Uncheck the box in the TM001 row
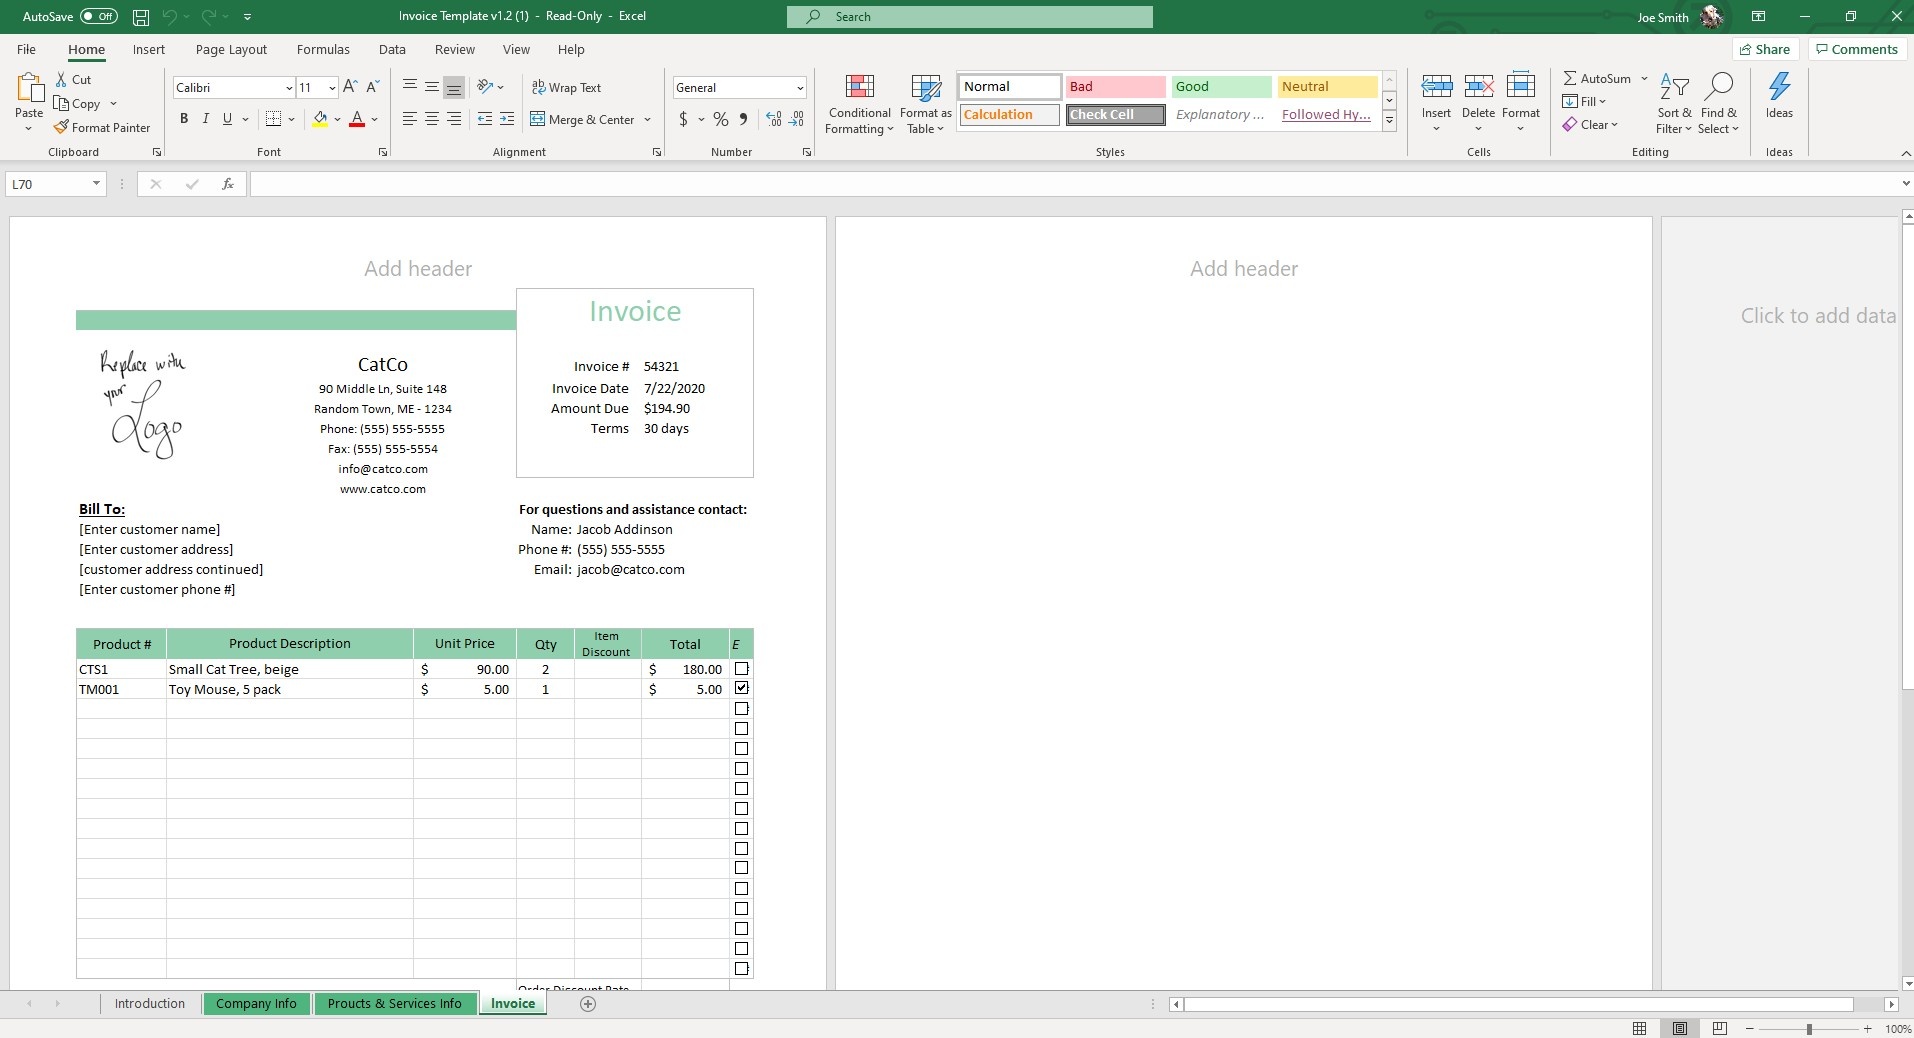 741,688
